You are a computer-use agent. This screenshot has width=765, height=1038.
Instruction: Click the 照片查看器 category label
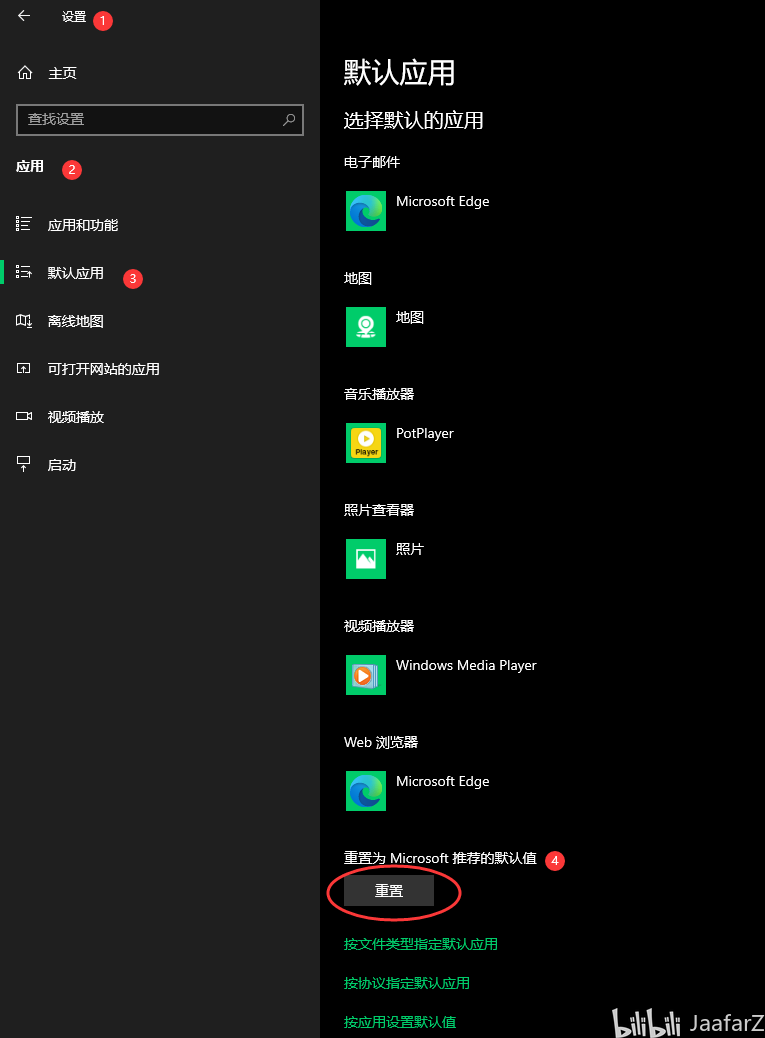tap(379, 510)
